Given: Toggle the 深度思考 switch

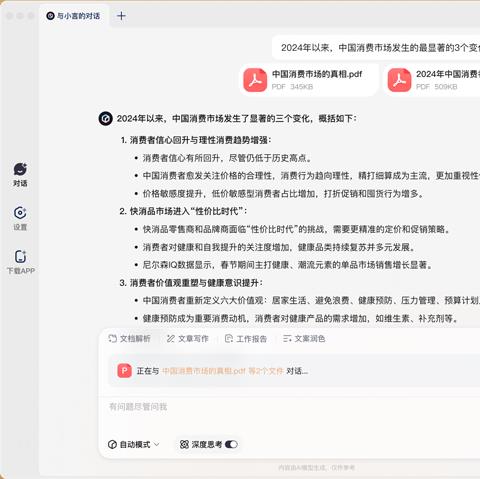Looking at the screenshot, I should 231,444.
